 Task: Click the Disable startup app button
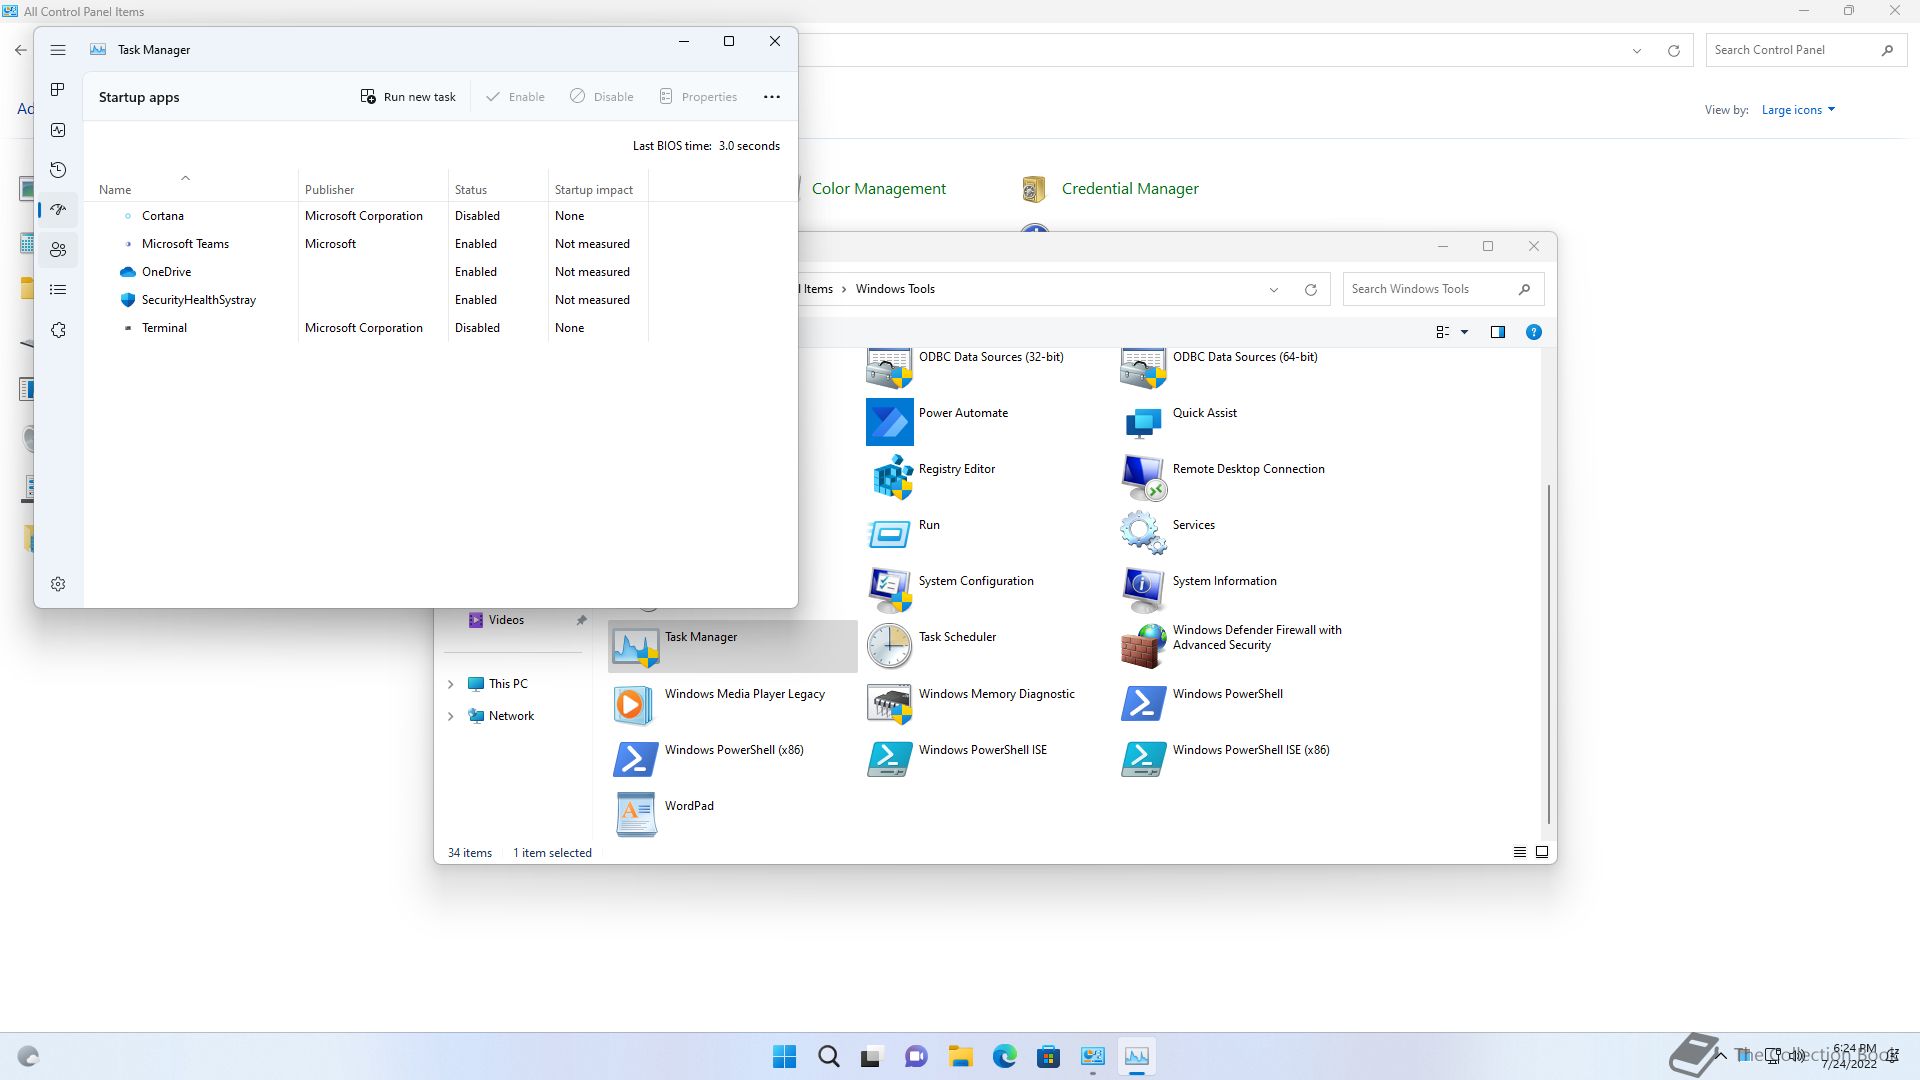[x=602, y=97]
